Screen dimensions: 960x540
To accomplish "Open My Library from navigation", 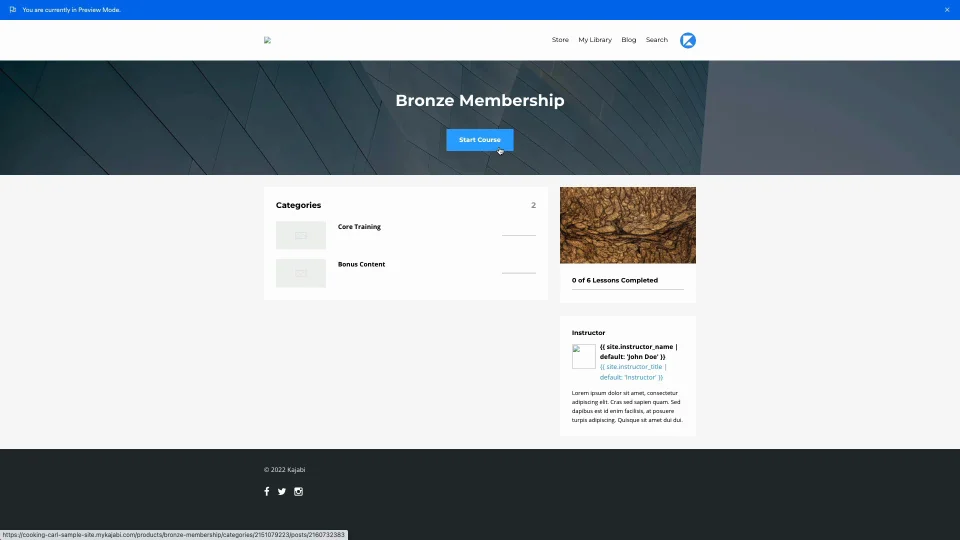I will (x=595, y=40).
